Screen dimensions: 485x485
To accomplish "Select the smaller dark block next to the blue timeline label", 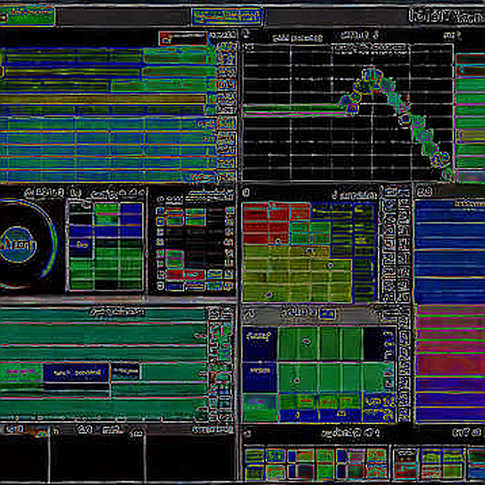I will pyautogui.click(x=125, y=371).
